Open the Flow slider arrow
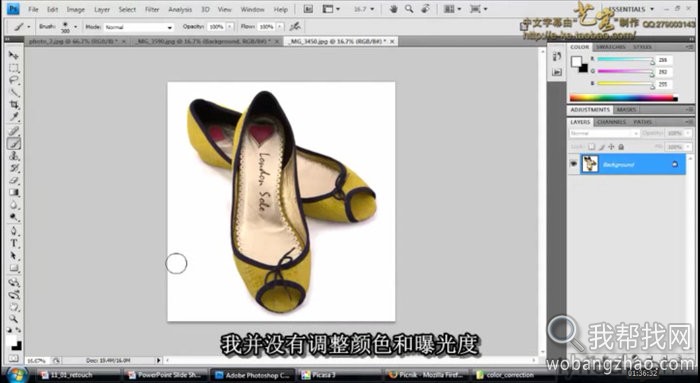The image size is (700, 383). coord(279,27)
